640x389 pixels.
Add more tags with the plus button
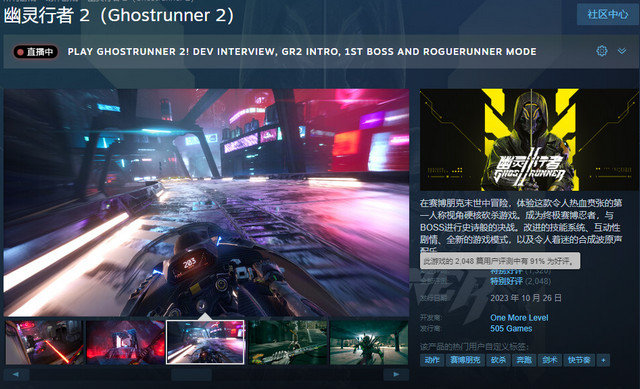click(x=603, y=360)
